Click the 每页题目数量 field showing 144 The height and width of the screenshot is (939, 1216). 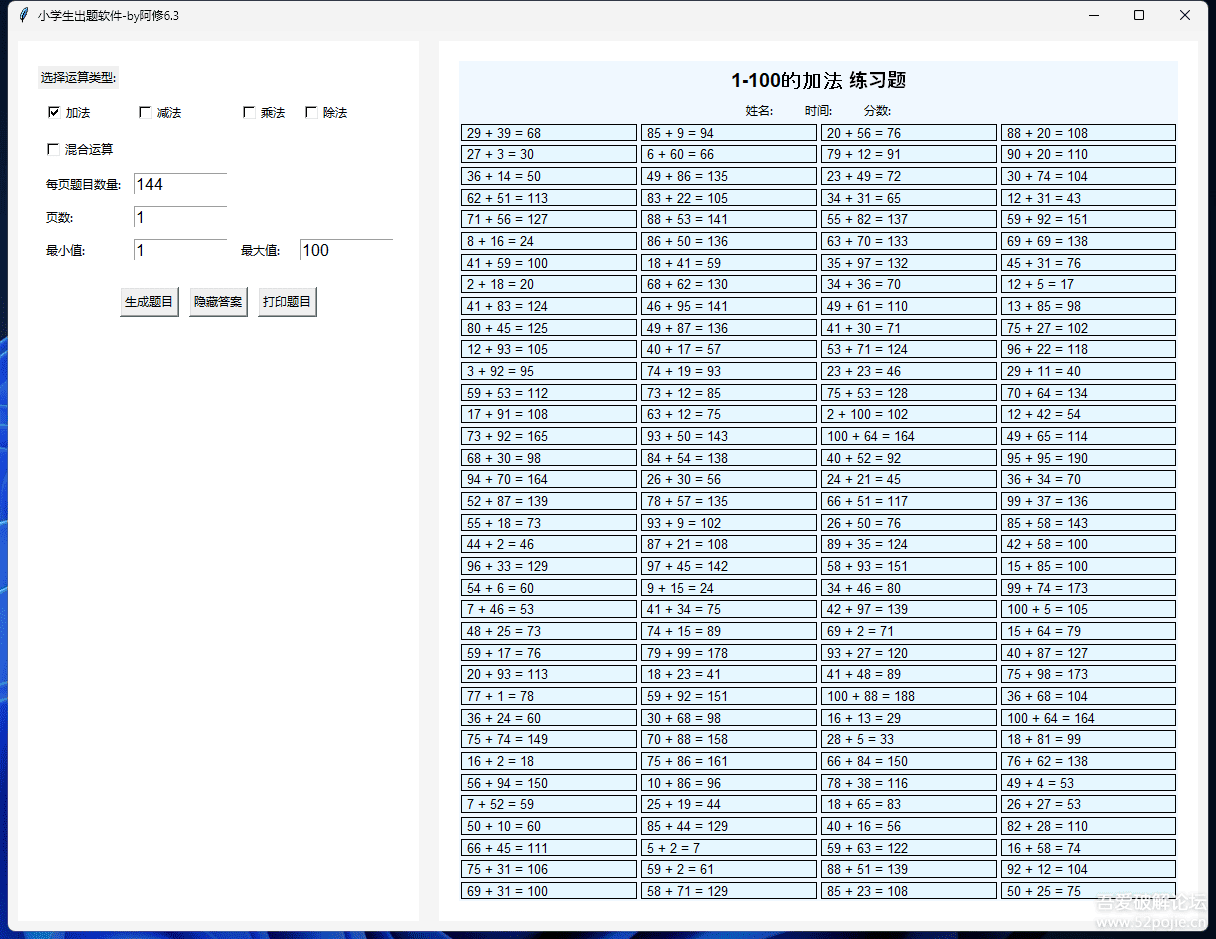tap(180, 185)
